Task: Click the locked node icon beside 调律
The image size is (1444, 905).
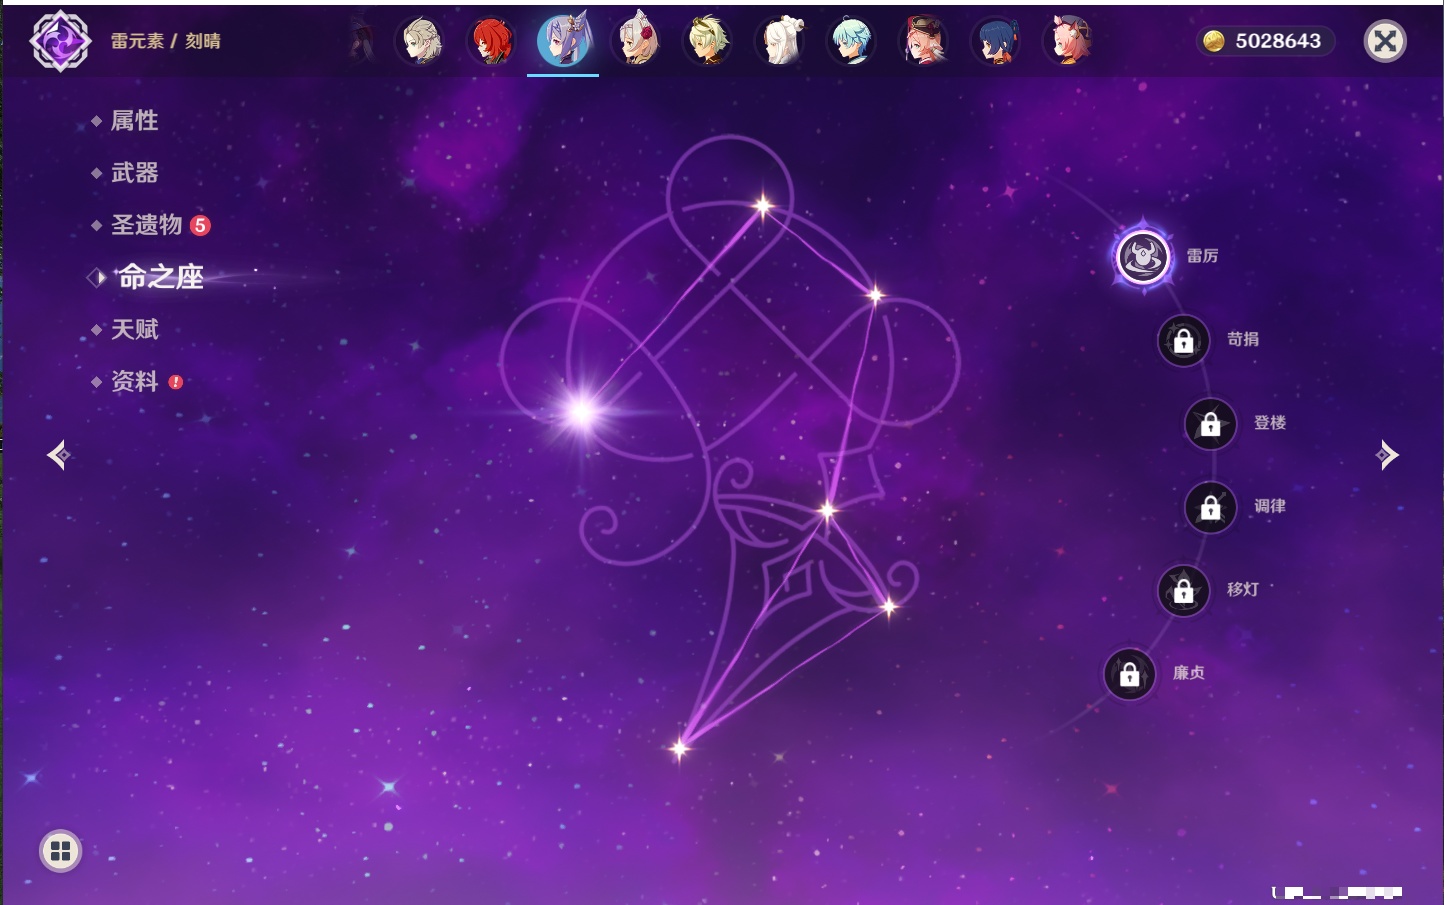Action: [1211, 508]
